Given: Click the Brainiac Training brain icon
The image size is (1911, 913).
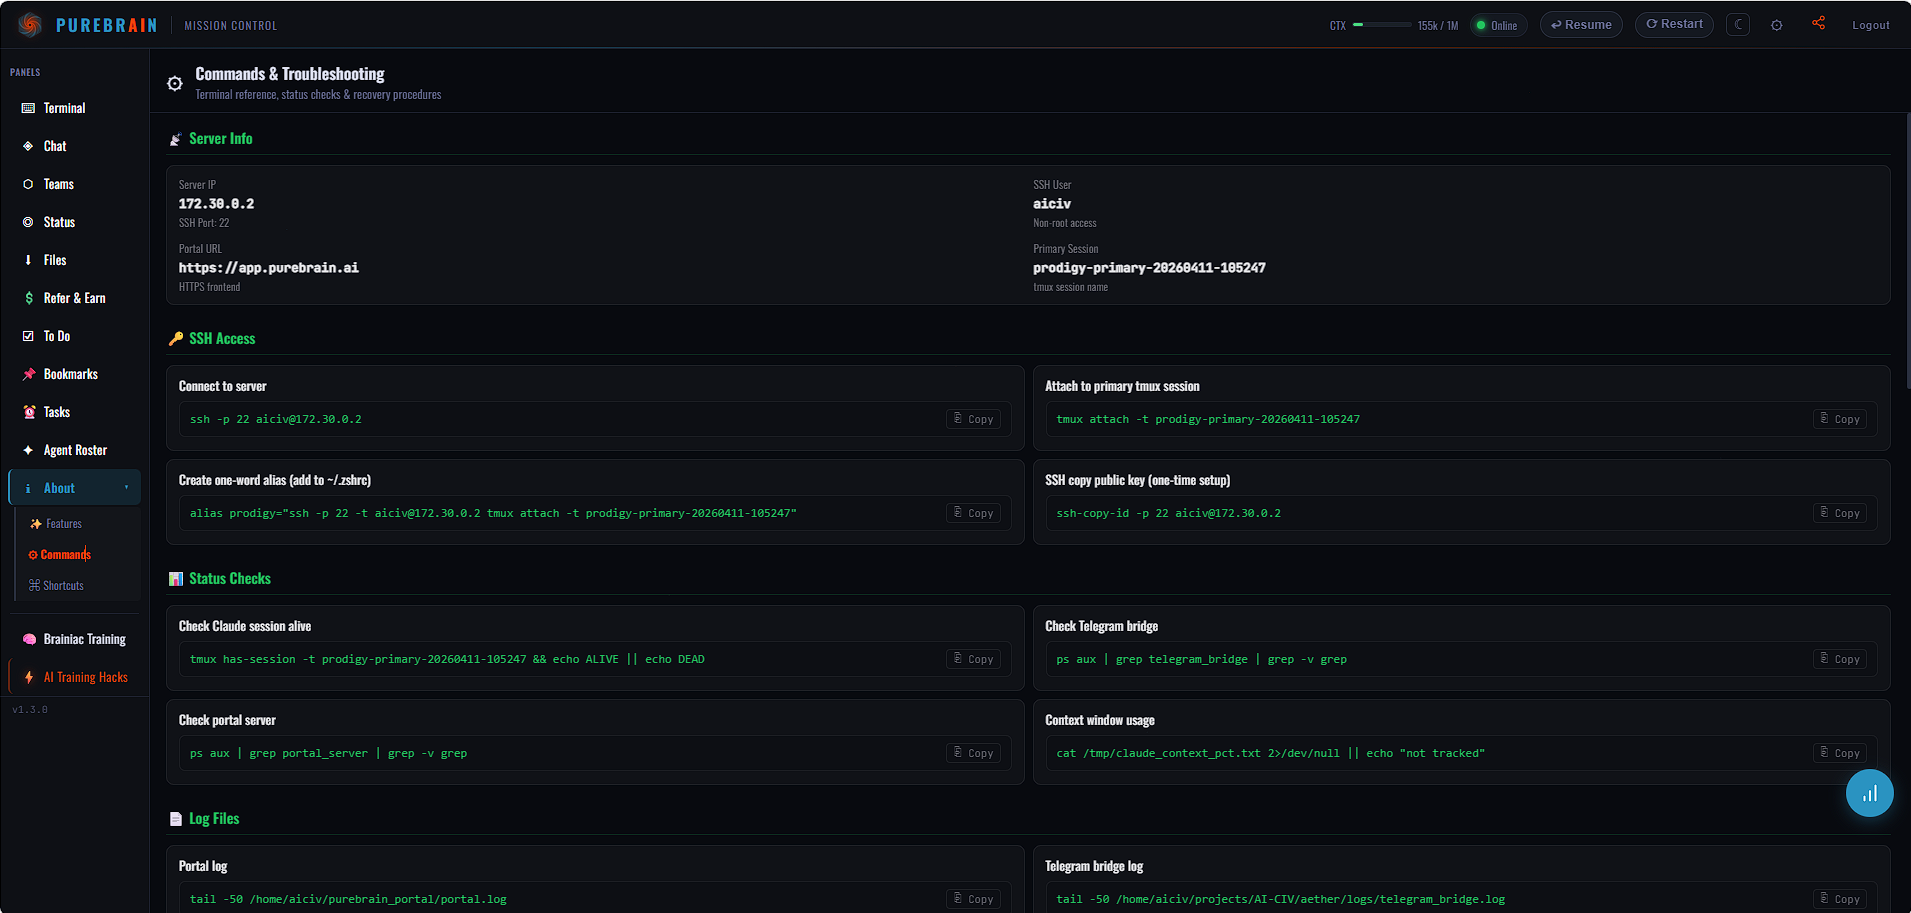Looking at the screenshot, I should pos(29,639).
